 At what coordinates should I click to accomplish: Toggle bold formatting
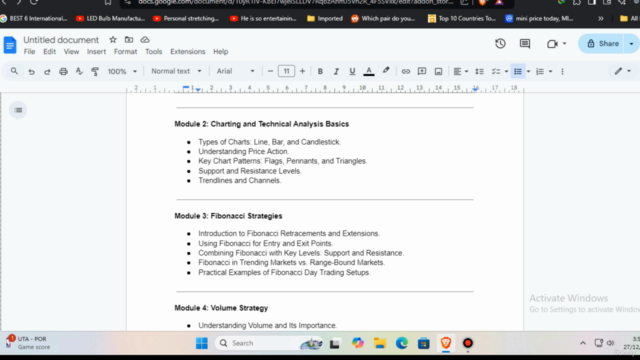tap(320, 71)
